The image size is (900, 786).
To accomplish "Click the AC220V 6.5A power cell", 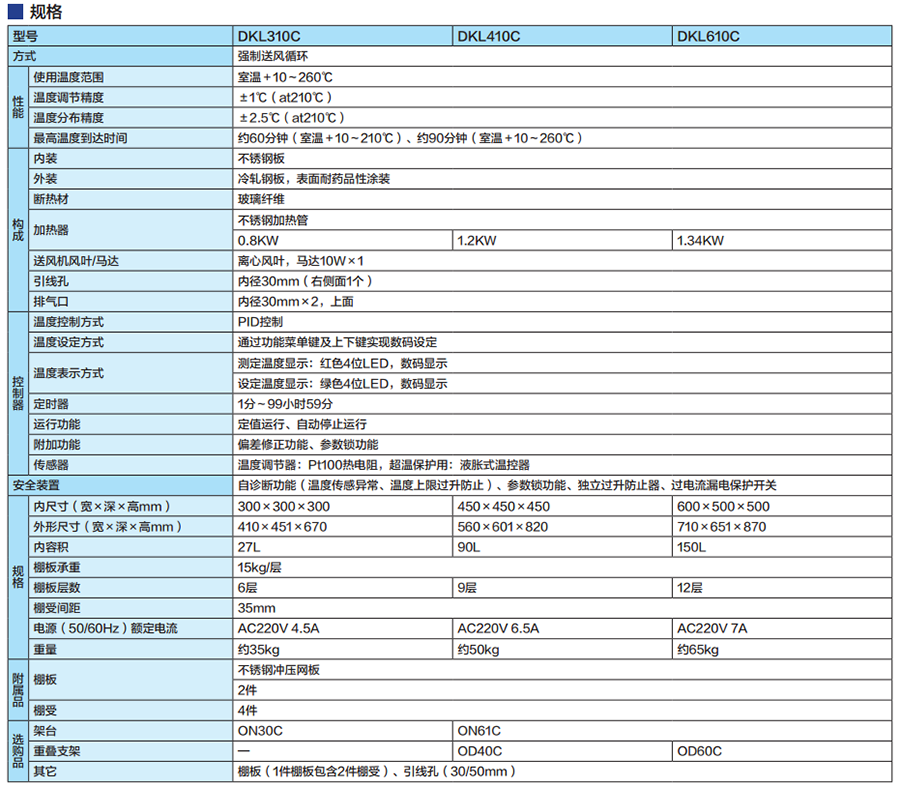I will pyautogui.click(x=498, y=629).
